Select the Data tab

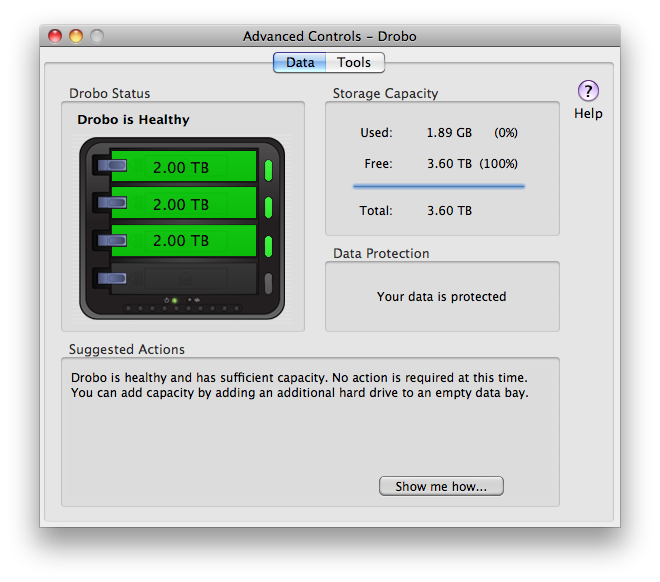click(300, 63)
